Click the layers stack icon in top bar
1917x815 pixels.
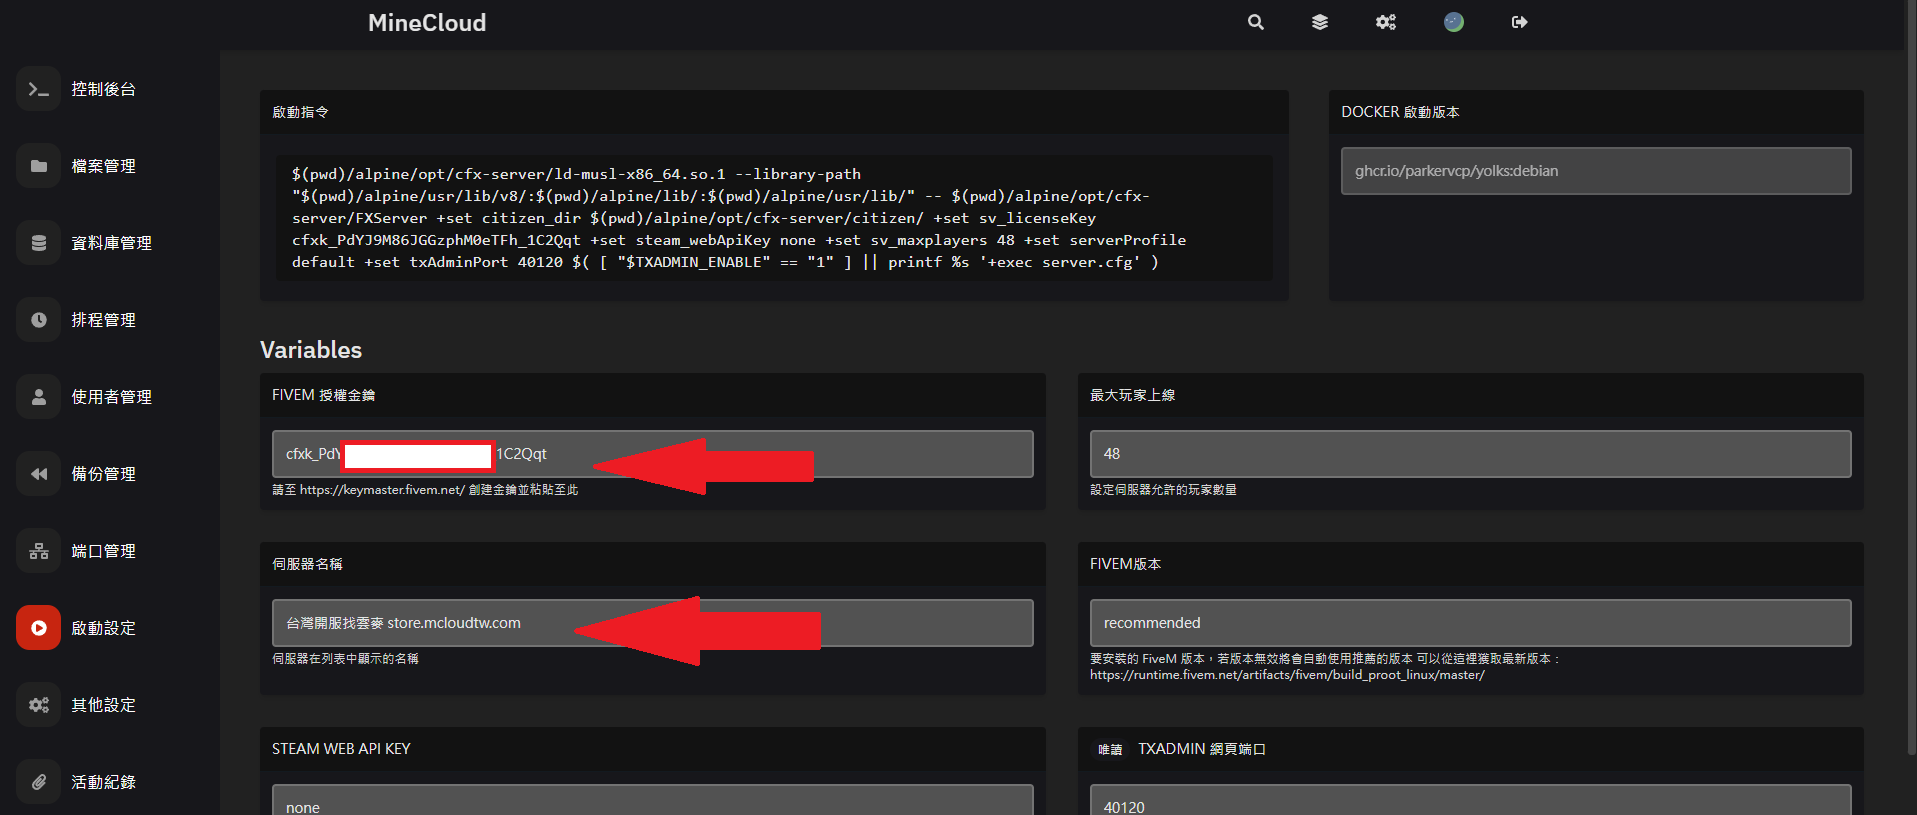point(1320,22)
